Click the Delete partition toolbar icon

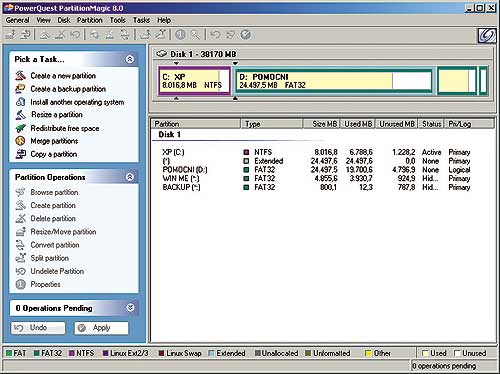point(60,35)
